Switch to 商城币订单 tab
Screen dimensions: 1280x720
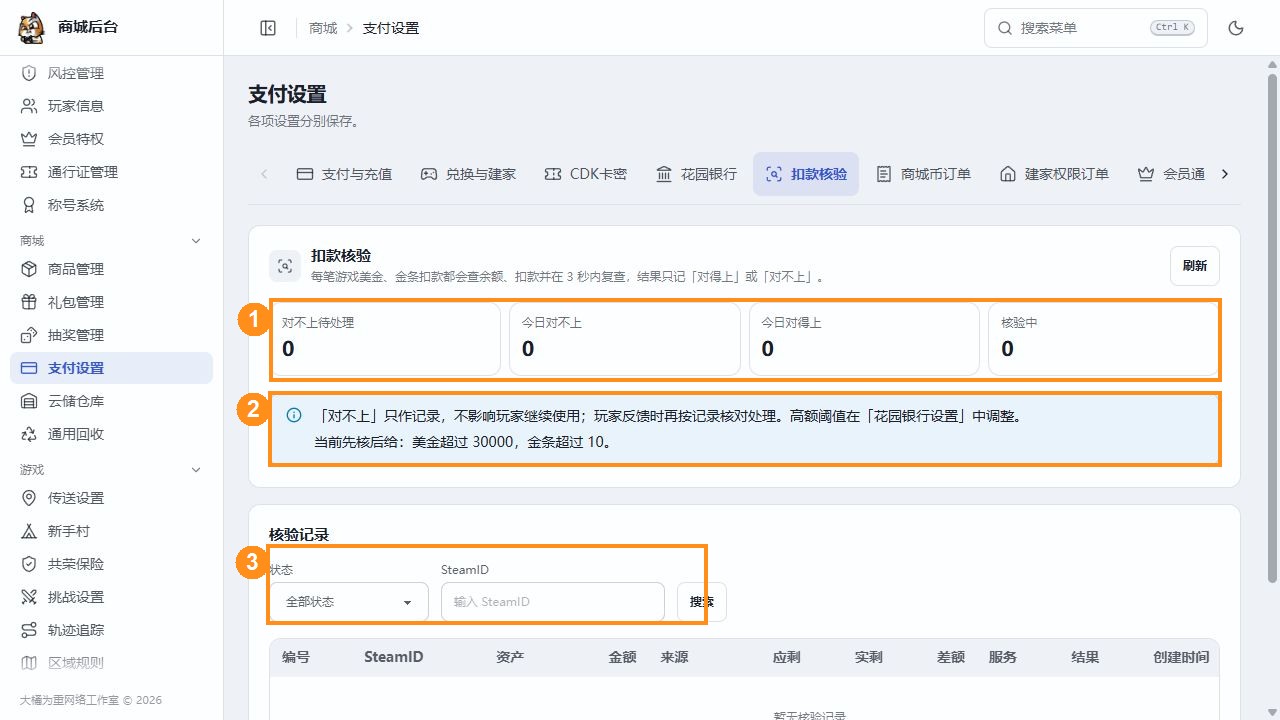tap(923, 174)
